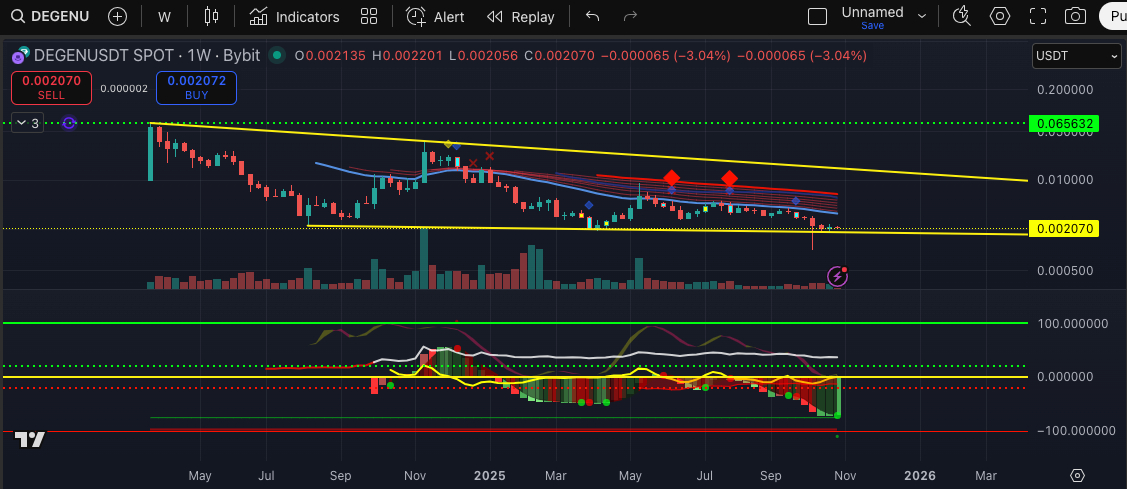1127x489 pixels.
Task: Click the 100.000000 oscillator scale label
Action: pos(1072,324)
